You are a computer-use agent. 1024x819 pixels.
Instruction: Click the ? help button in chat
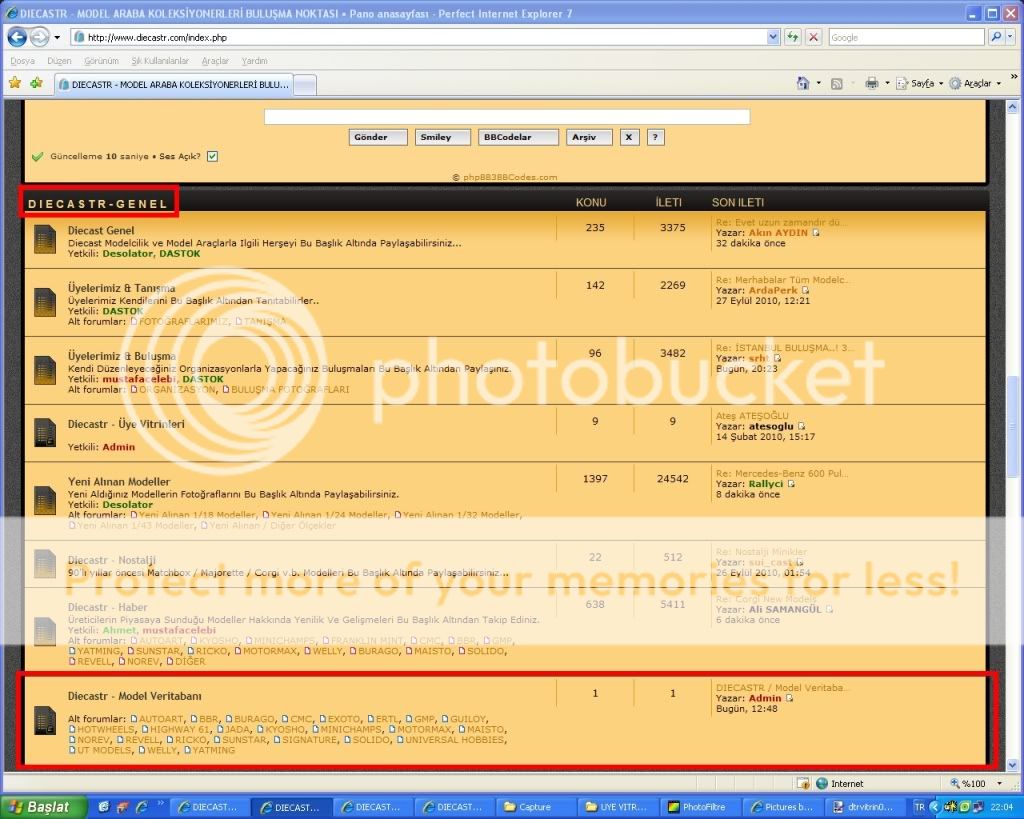coord(655,137)
